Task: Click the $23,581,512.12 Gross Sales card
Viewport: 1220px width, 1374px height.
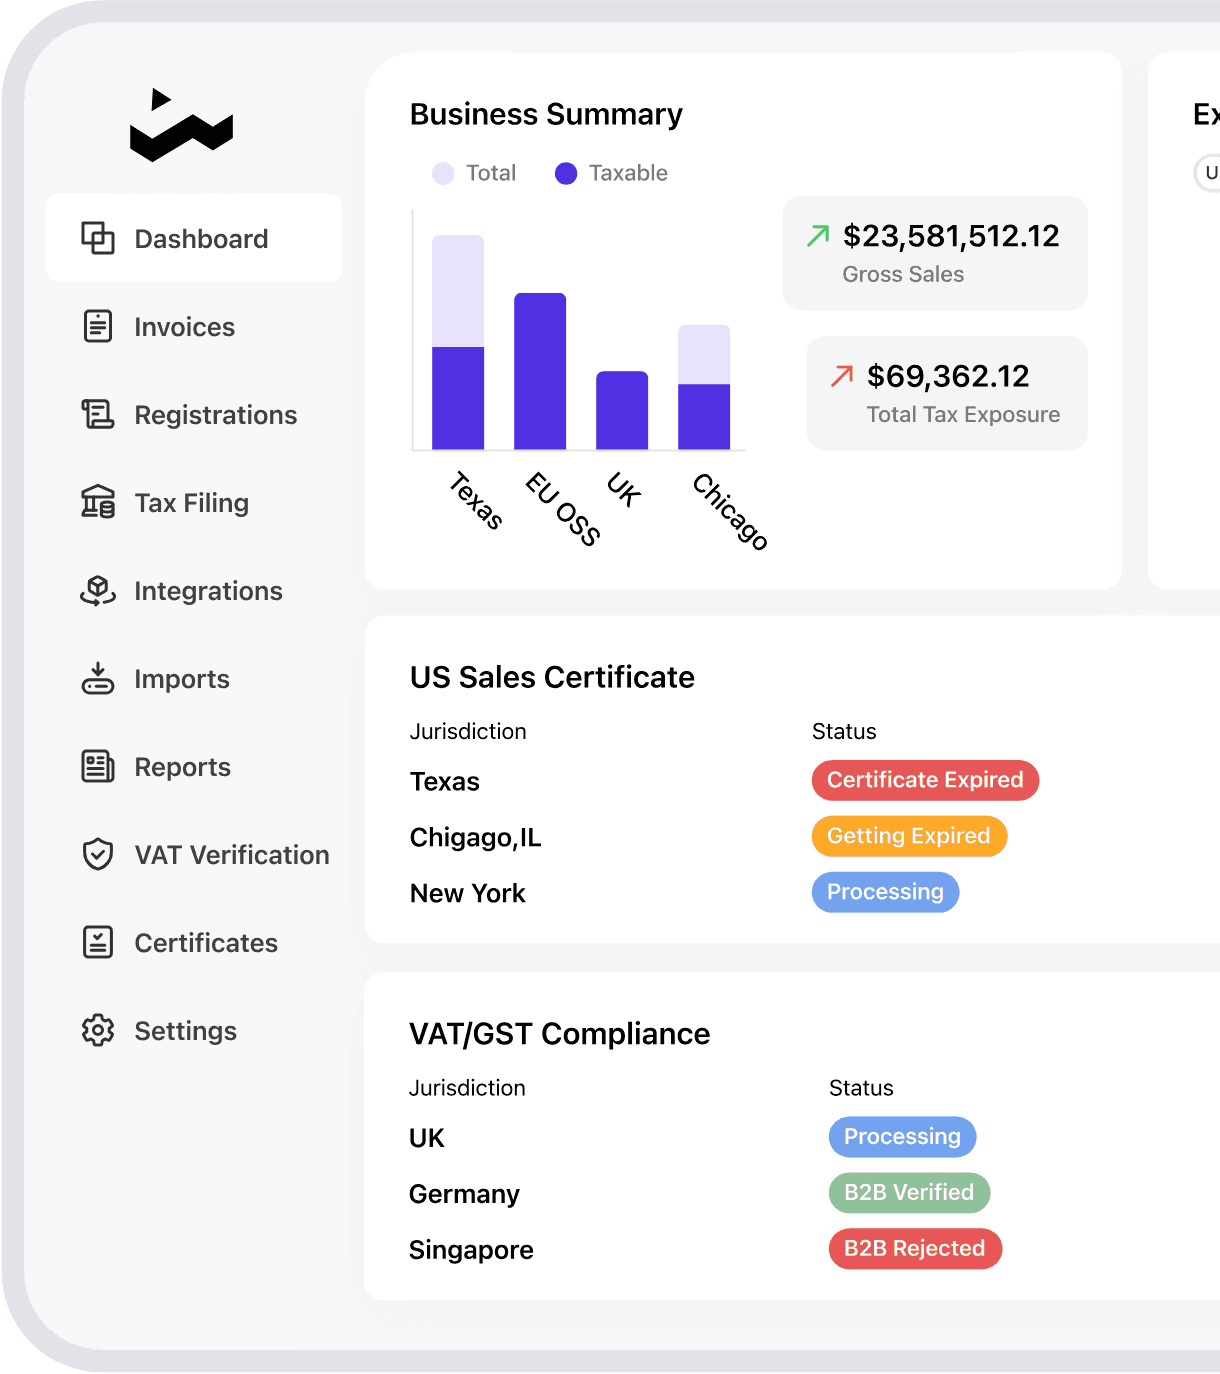Action: 935,253
